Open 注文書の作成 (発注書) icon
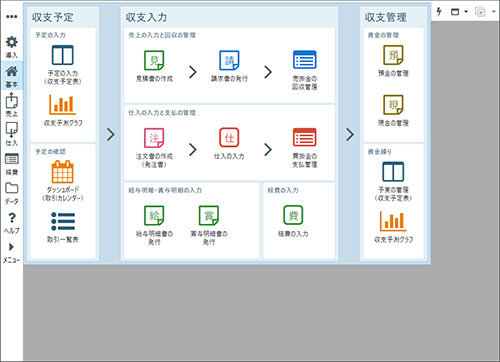Screen dimensions: 500x362 pyautogui.click(x=154, y=148)
